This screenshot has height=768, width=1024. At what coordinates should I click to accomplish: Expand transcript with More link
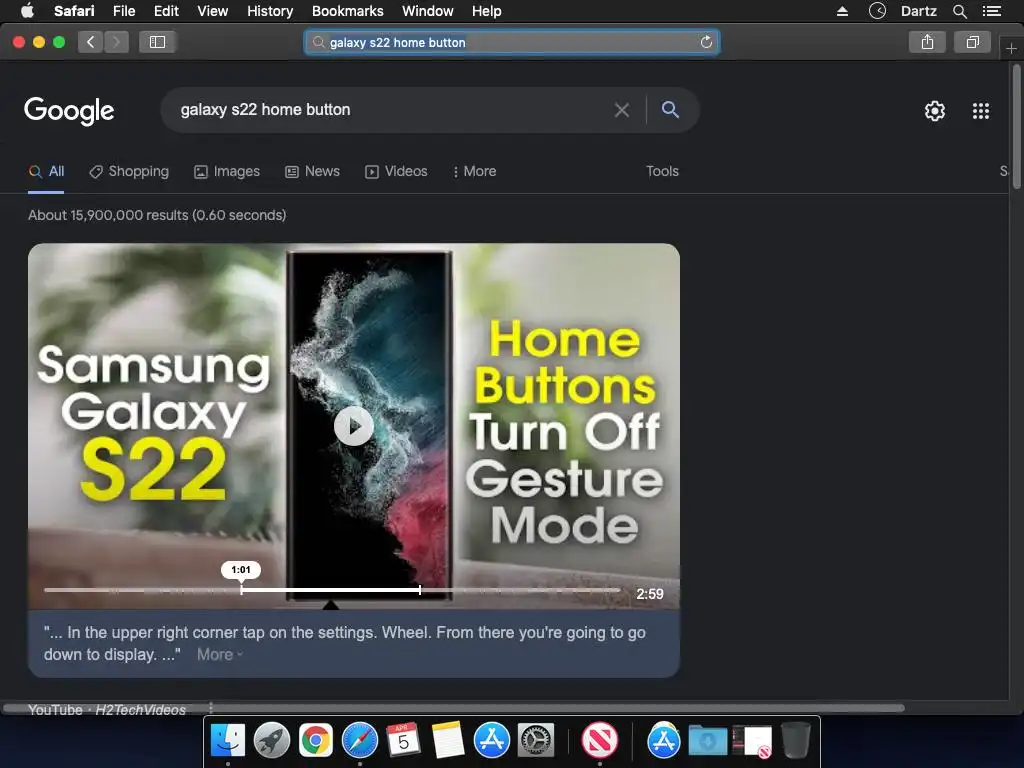tap(219, 654)
